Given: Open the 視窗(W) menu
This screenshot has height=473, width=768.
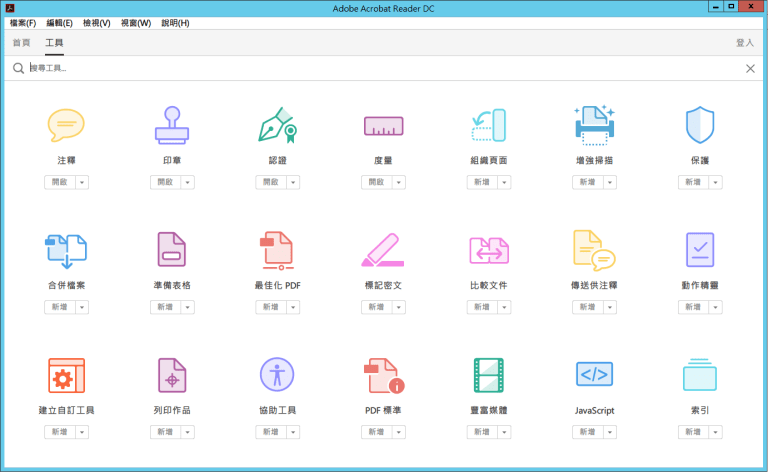Looking at the screenshot, I should pyautogui.click(x=136, y=23).
